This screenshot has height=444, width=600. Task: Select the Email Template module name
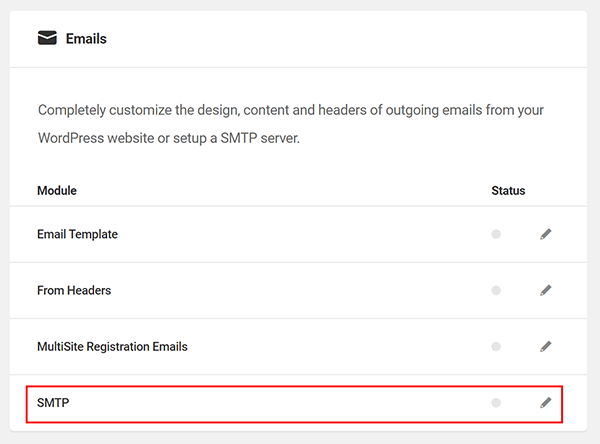click(77, 234)
